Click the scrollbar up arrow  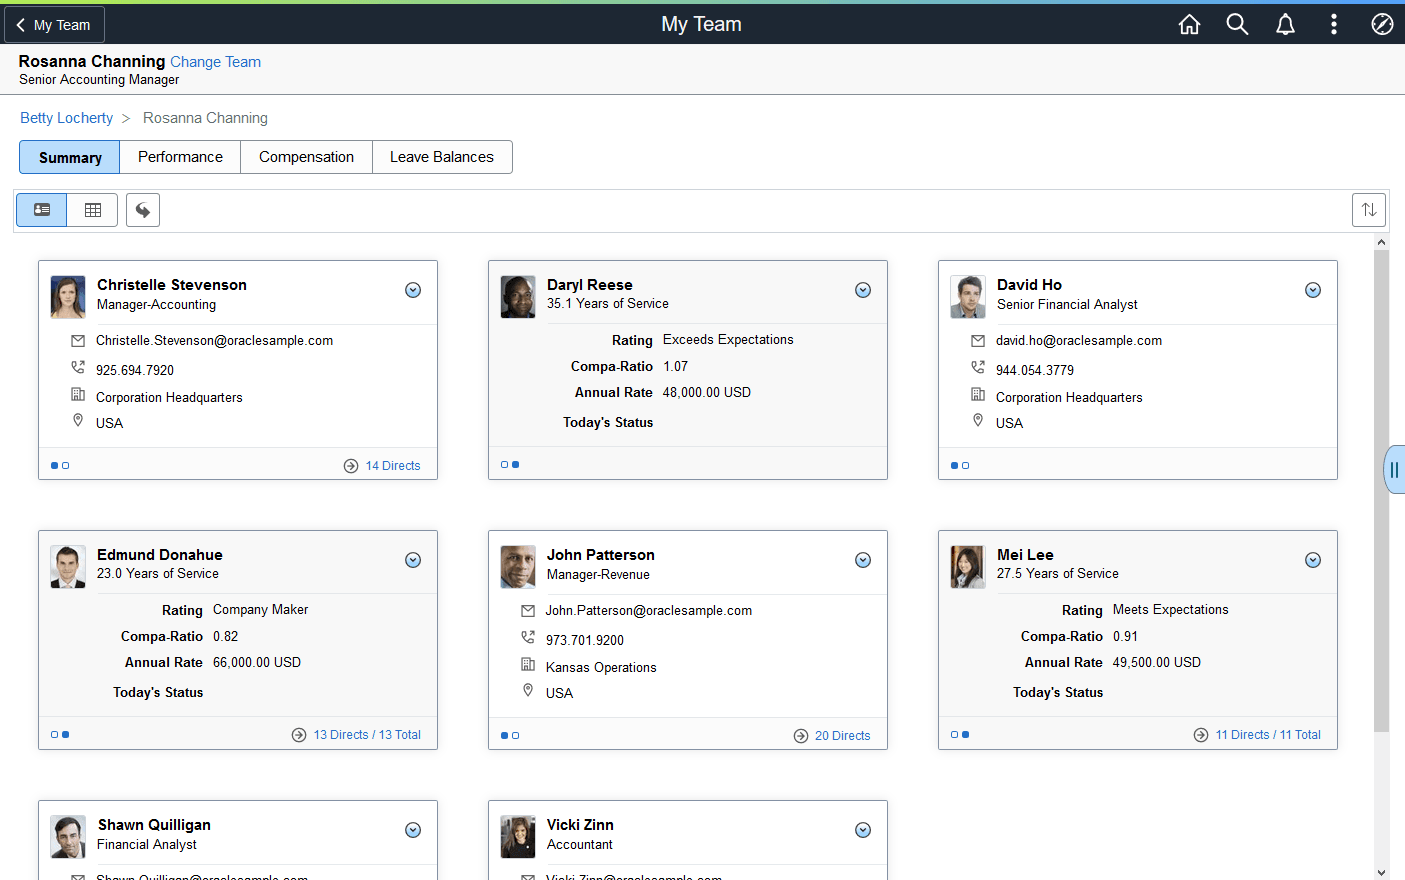click(1381, 242)
